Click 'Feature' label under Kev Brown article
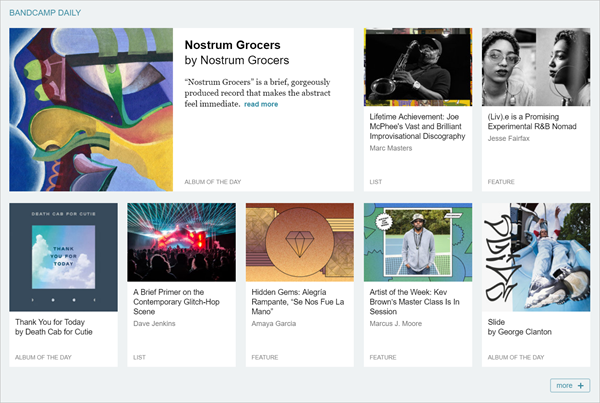 click(383, 357)
